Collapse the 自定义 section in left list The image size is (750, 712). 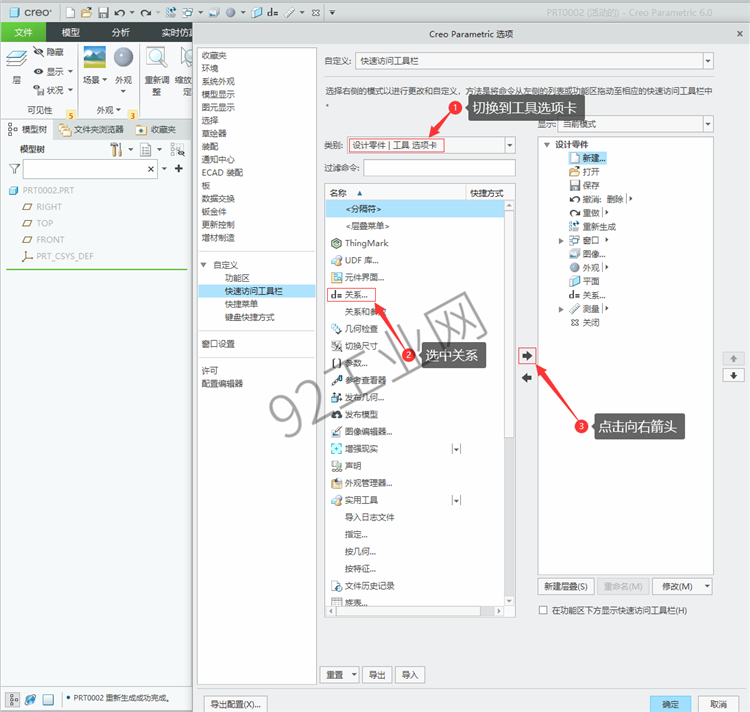(x=203, y=264)
